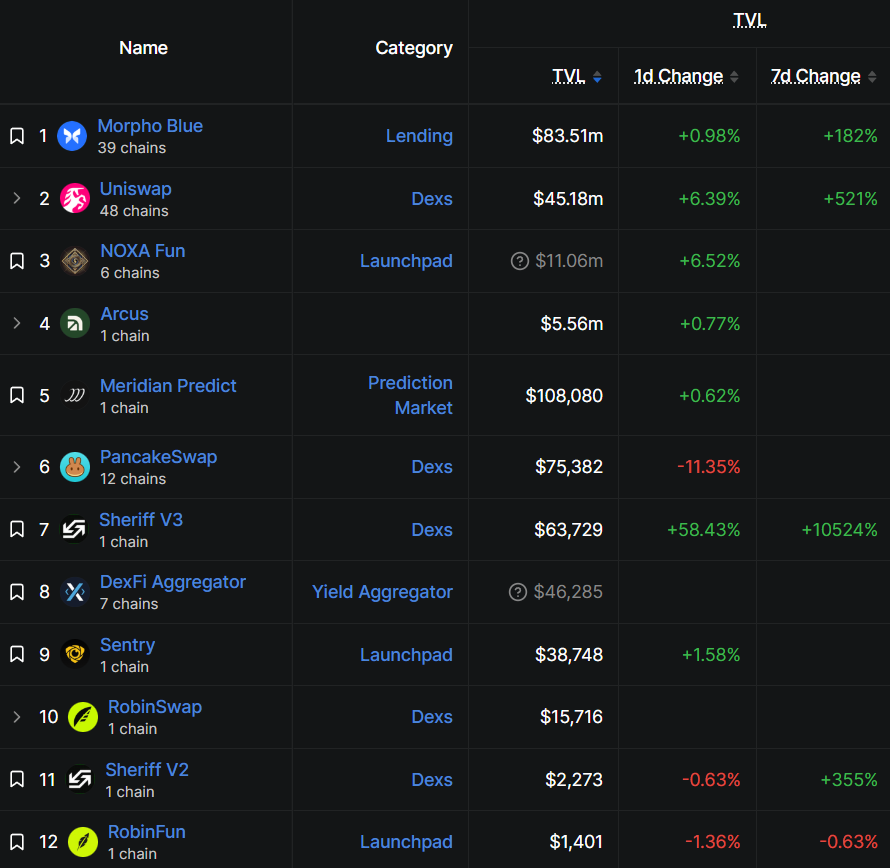Open the Dexs category in Uniswap row
Viewport: 890px width, 868px height.
coord(432,199)
